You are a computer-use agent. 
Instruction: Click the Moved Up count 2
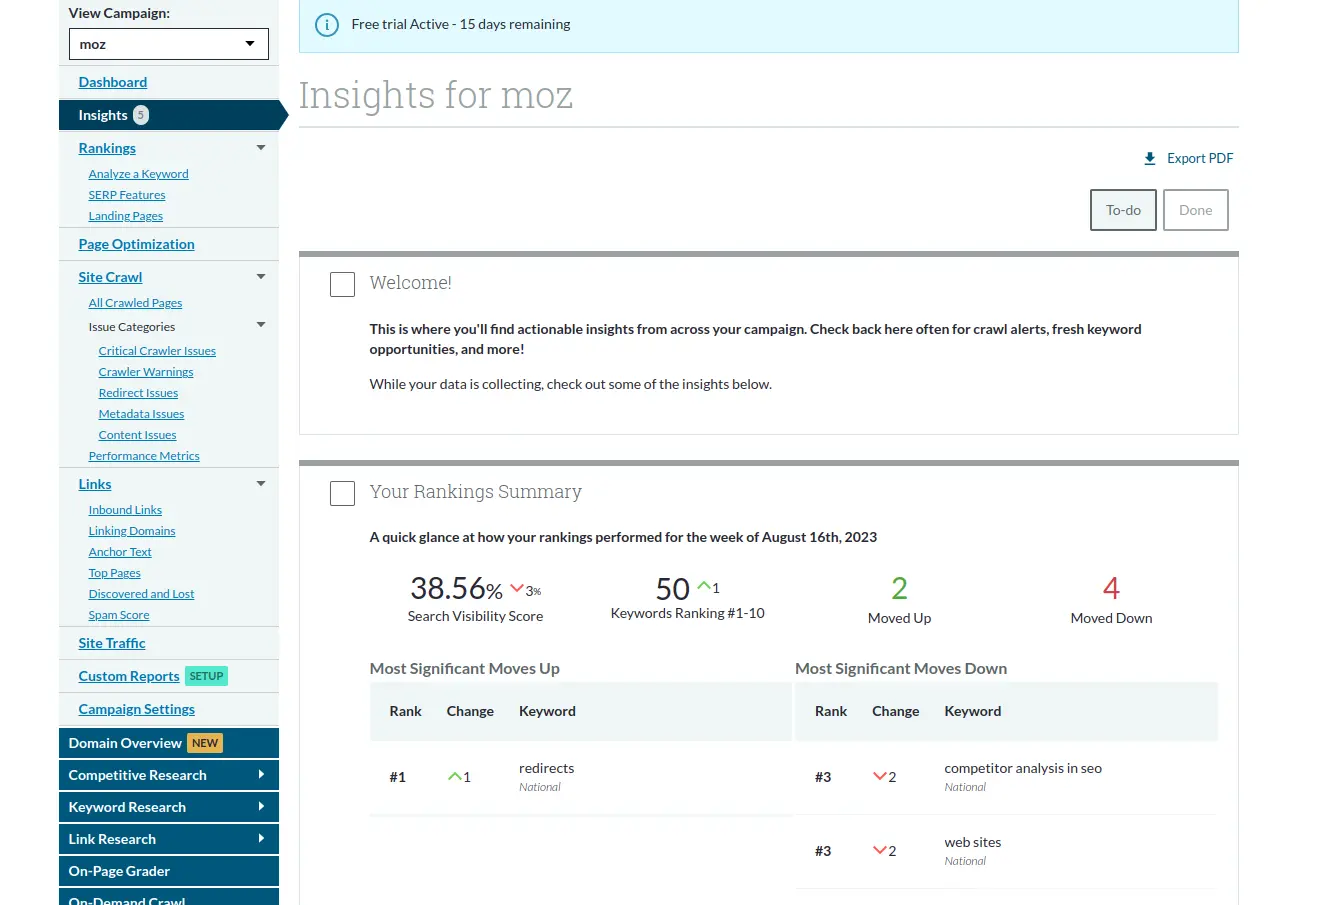tap(899, 588)
